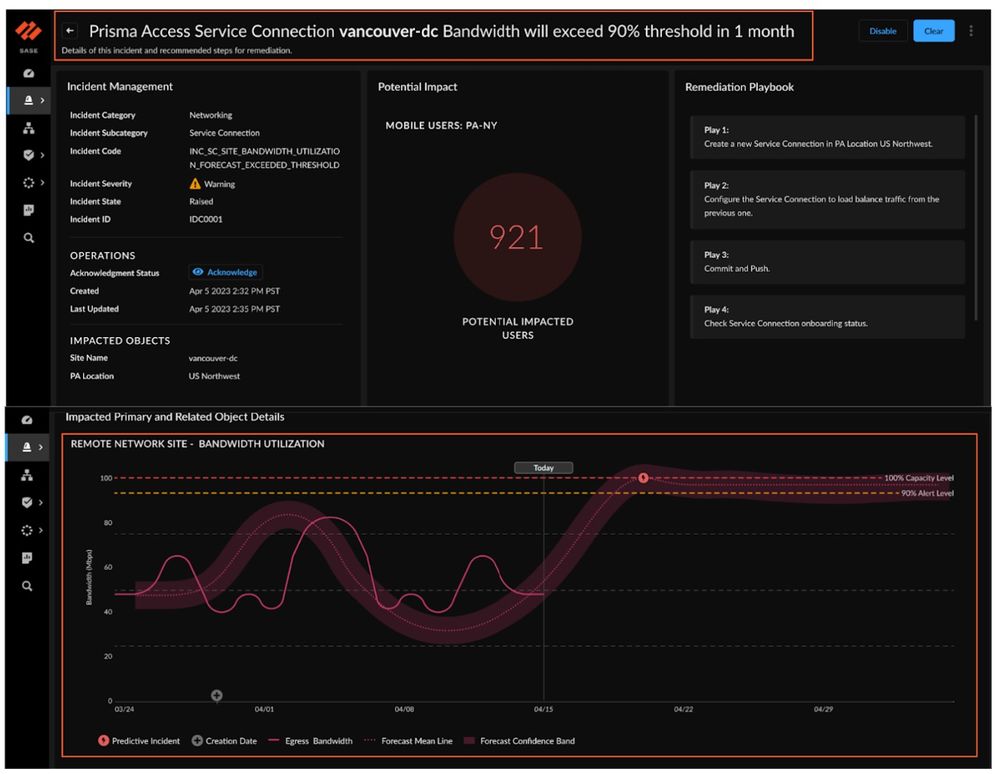The image size is (999, 774).
Task: Click the predictive incident marker on the chart
Action: point(644,478)
